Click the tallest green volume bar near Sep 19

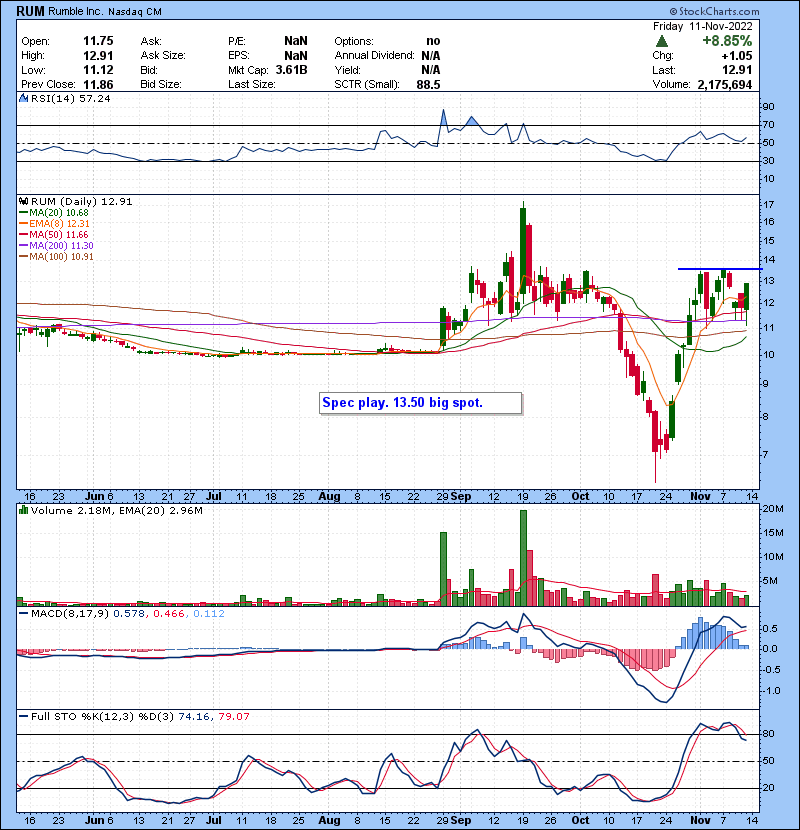(x=524, y=558)
